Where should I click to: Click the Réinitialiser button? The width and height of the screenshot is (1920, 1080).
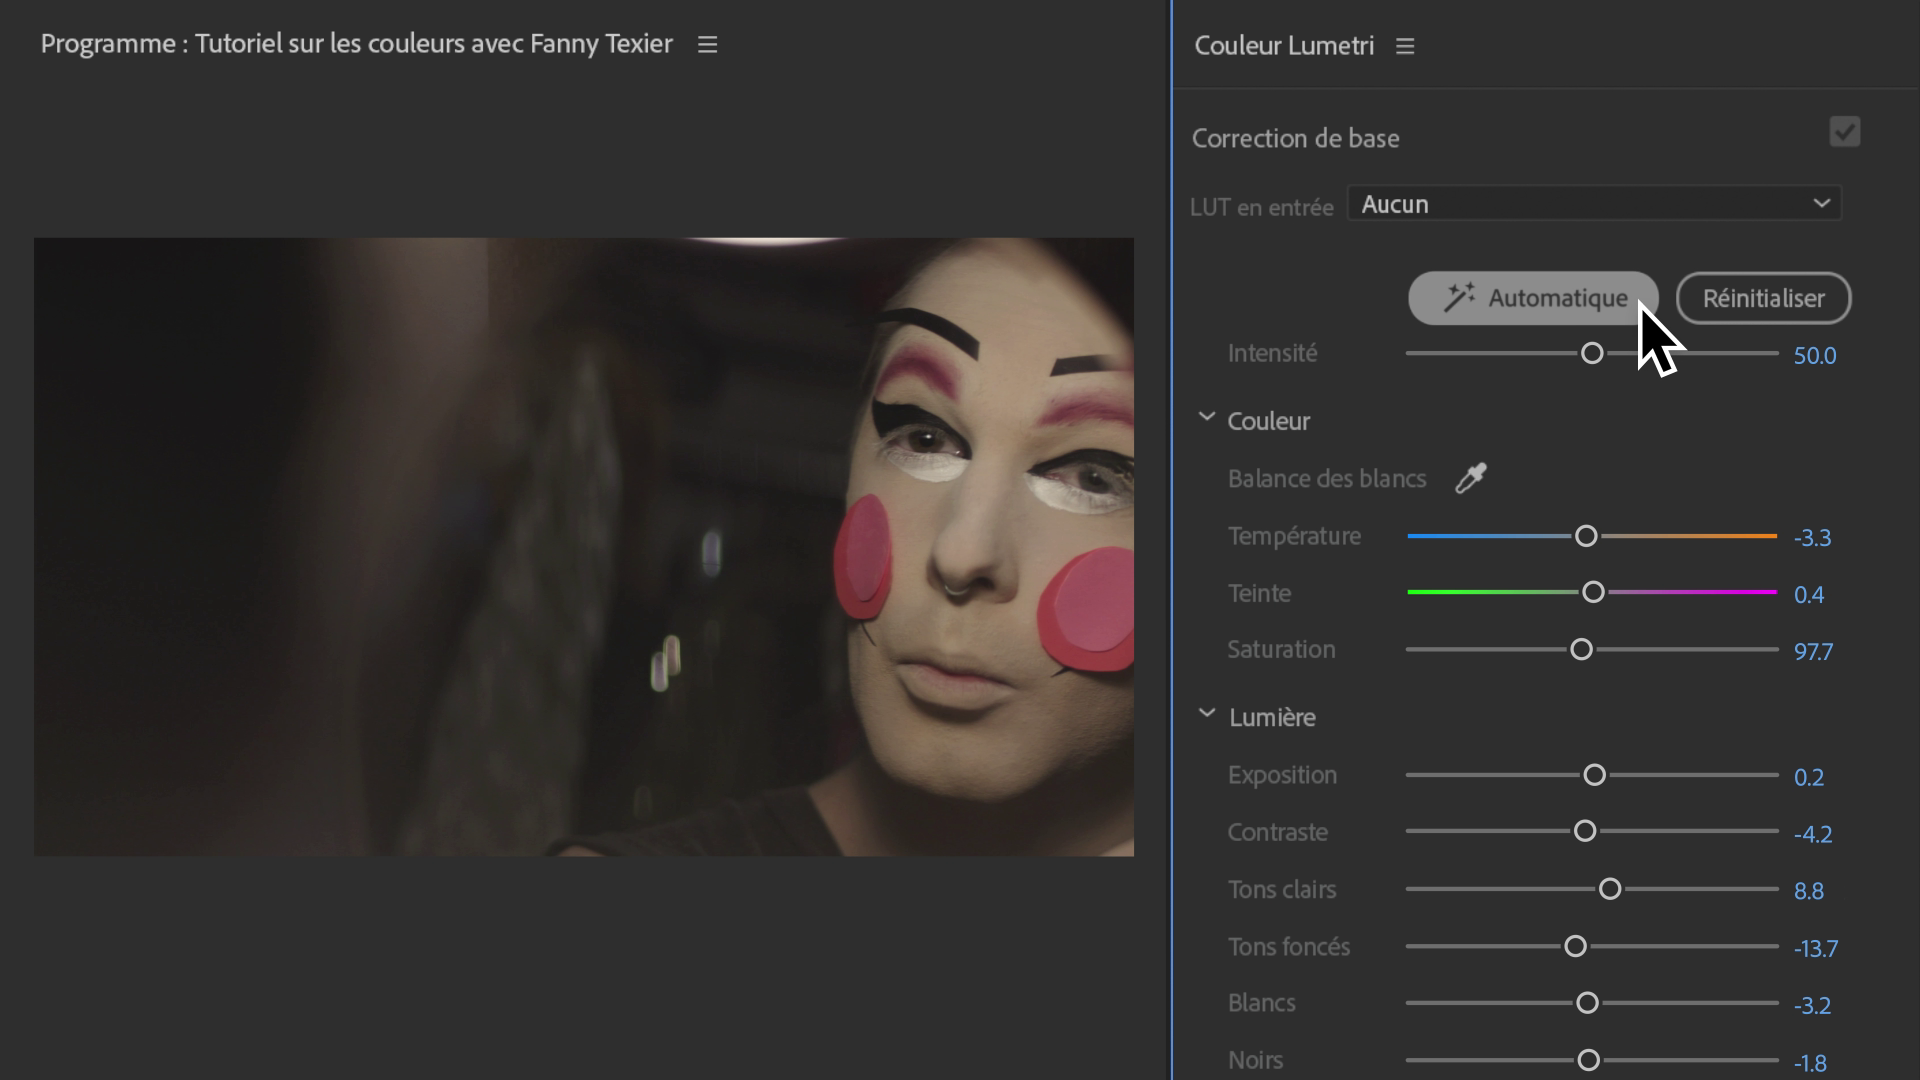[1763, 298]
